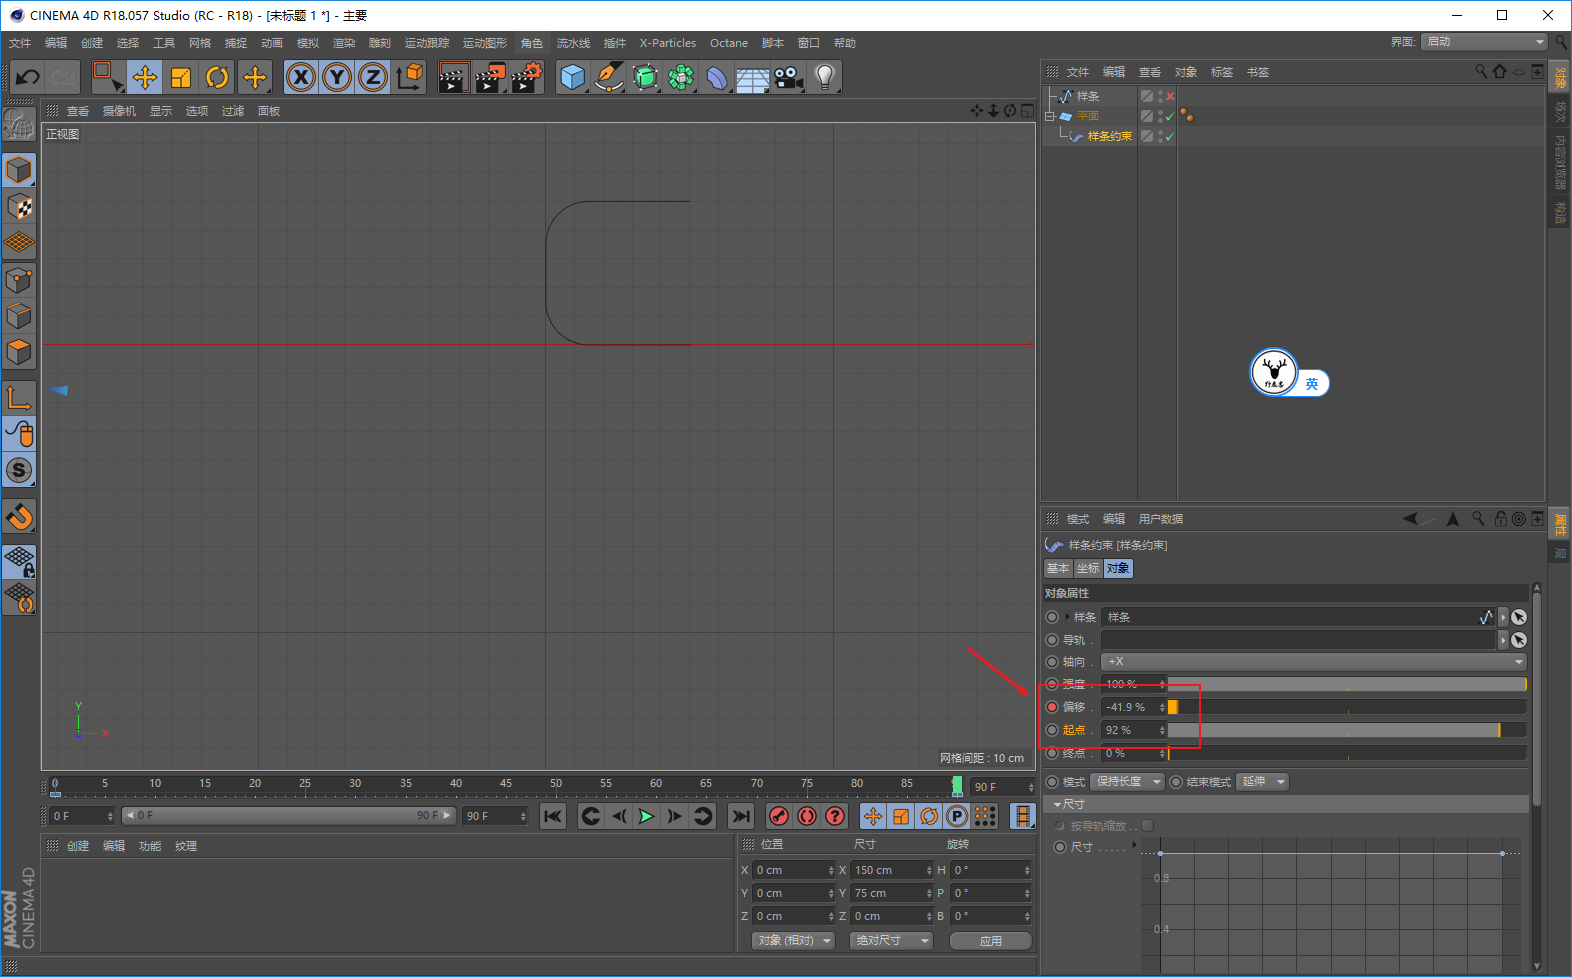The height and width of the screenshot is (977, 1572).
Task: Open the attribute manager 用户数据 menu
Action: (x=1161, y=519)
